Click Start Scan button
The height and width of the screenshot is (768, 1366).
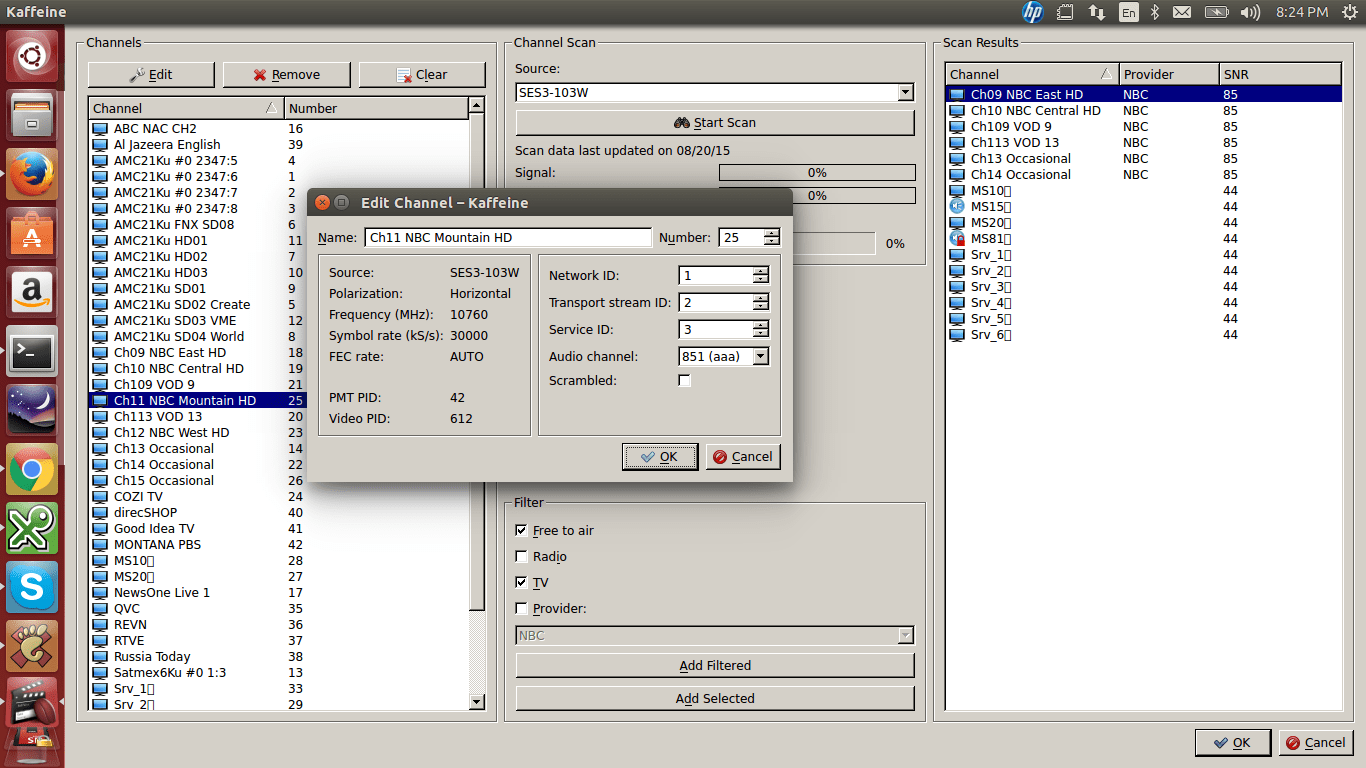[715, 123]
